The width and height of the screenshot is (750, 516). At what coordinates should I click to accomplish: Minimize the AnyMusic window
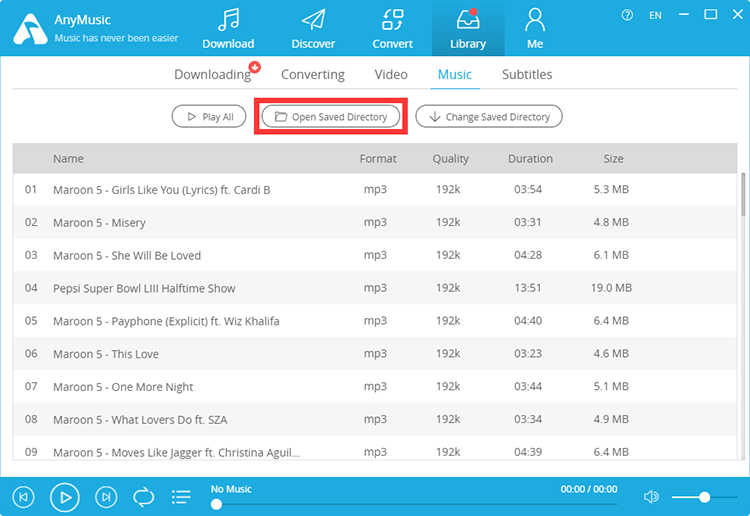pyautogui.click(x=684, y=15)
